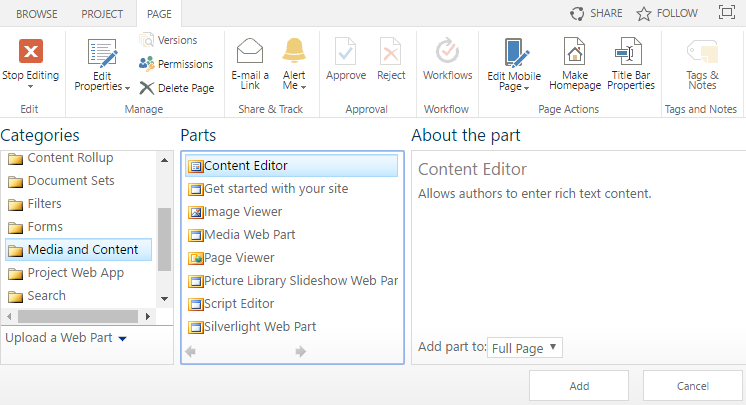Open Edit Properties in the ribbon
Screen dimensions: 746x405
click(x=102, y=65)
